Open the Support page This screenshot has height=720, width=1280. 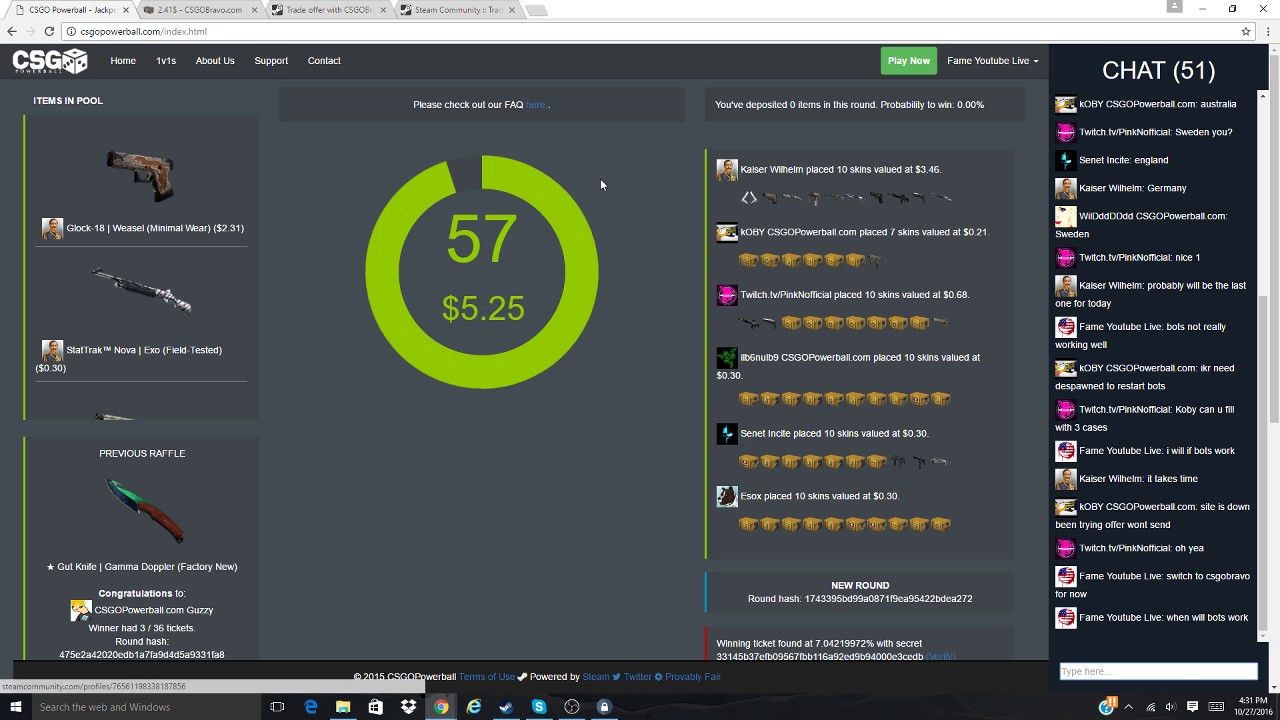pos(271,61)
